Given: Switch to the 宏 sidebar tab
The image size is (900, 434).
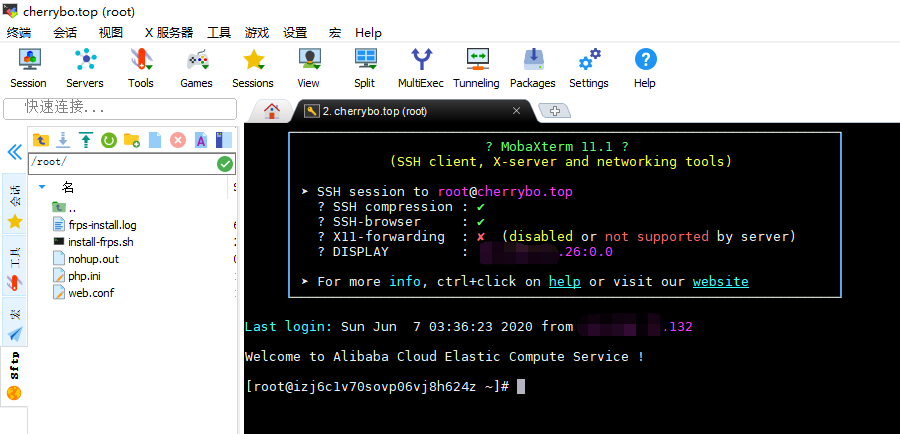Looking at the screenshot, I should [14, 321].
